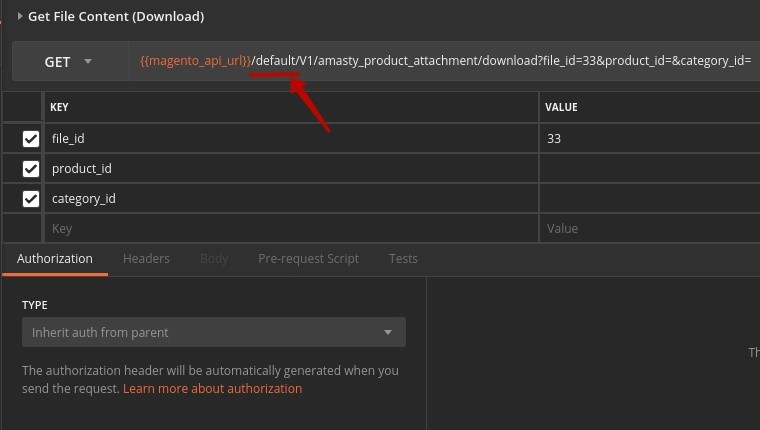The image size is (760, 430).
Task: Select the category_id key cell
Action: [290, 199]
